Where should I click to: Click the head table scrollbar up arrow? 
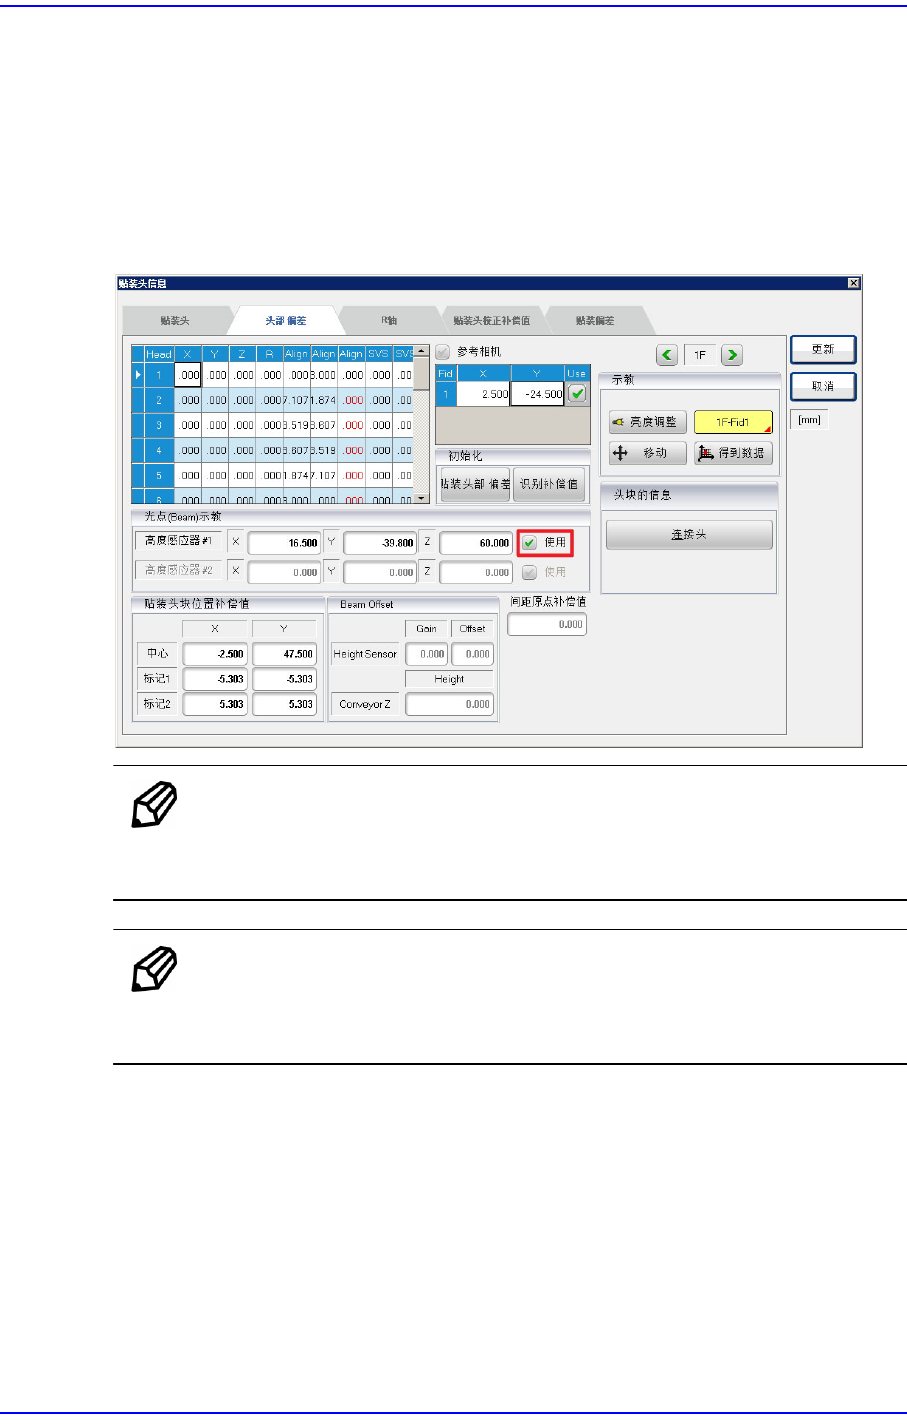click(x=422, y=354)
